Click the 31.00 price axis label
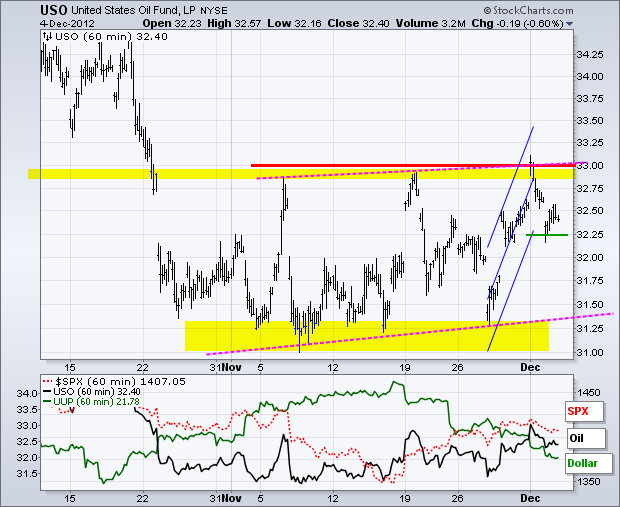620x507 pixels. [590, 352]
